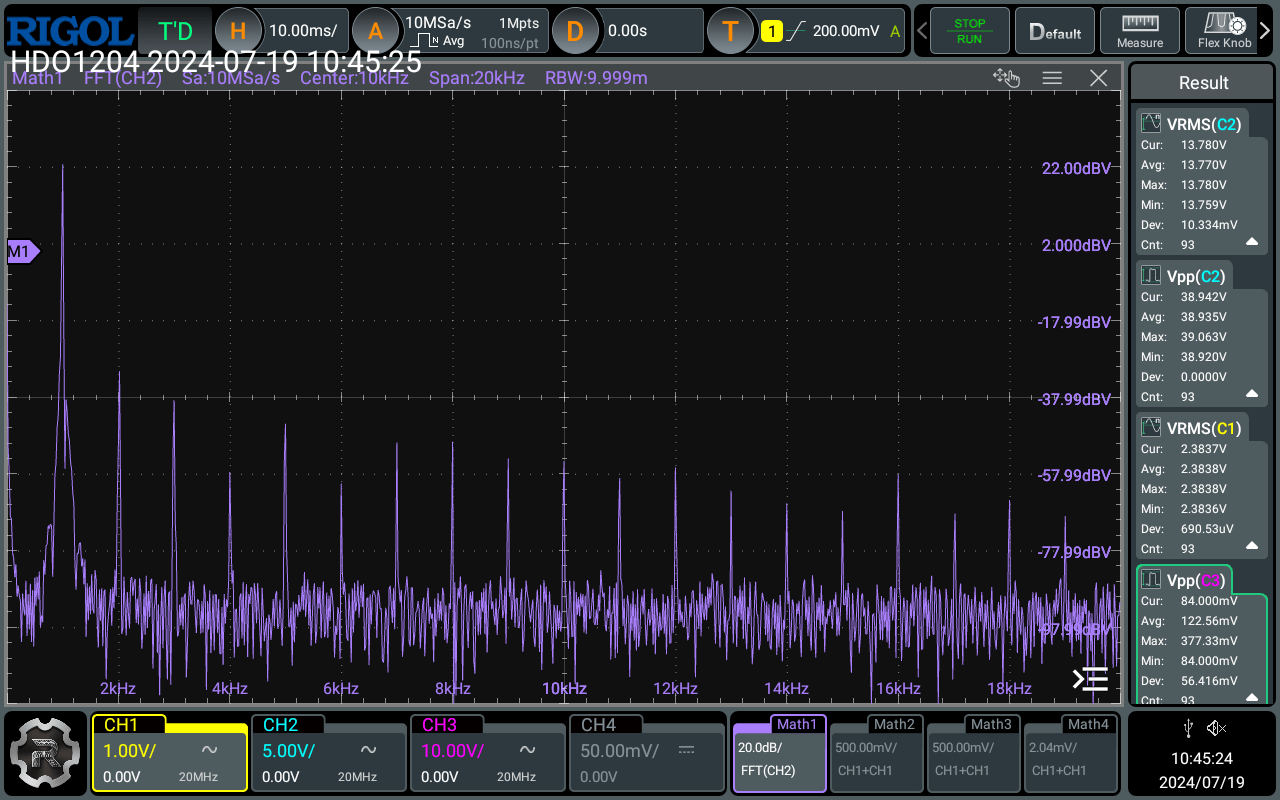
Task: Click the Center:10kHz label in FFT header
Action: (354, 78)
